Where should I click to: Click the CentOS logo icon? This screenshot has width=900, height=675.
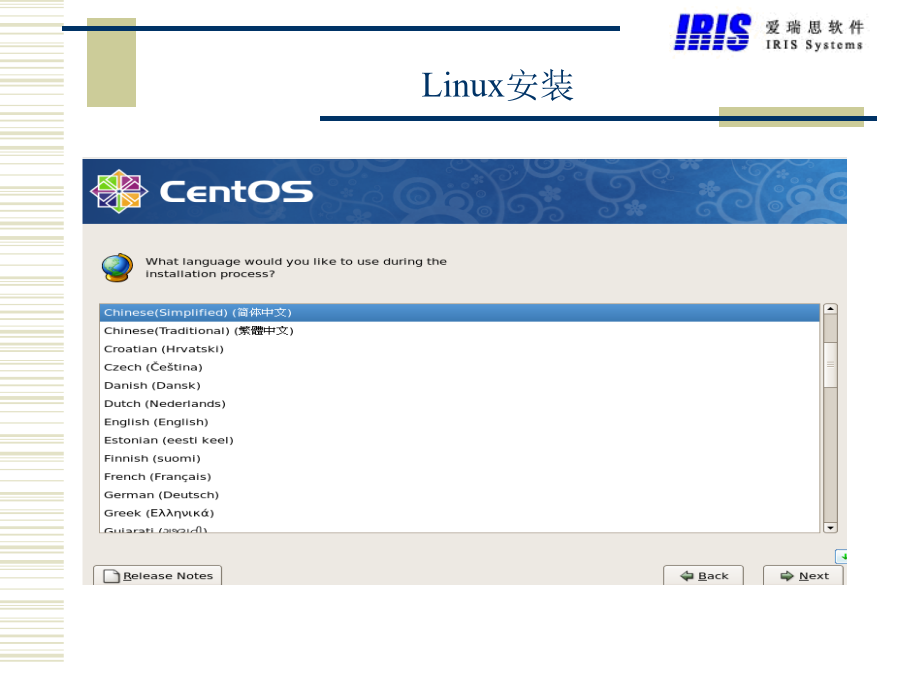click(119, 191)
